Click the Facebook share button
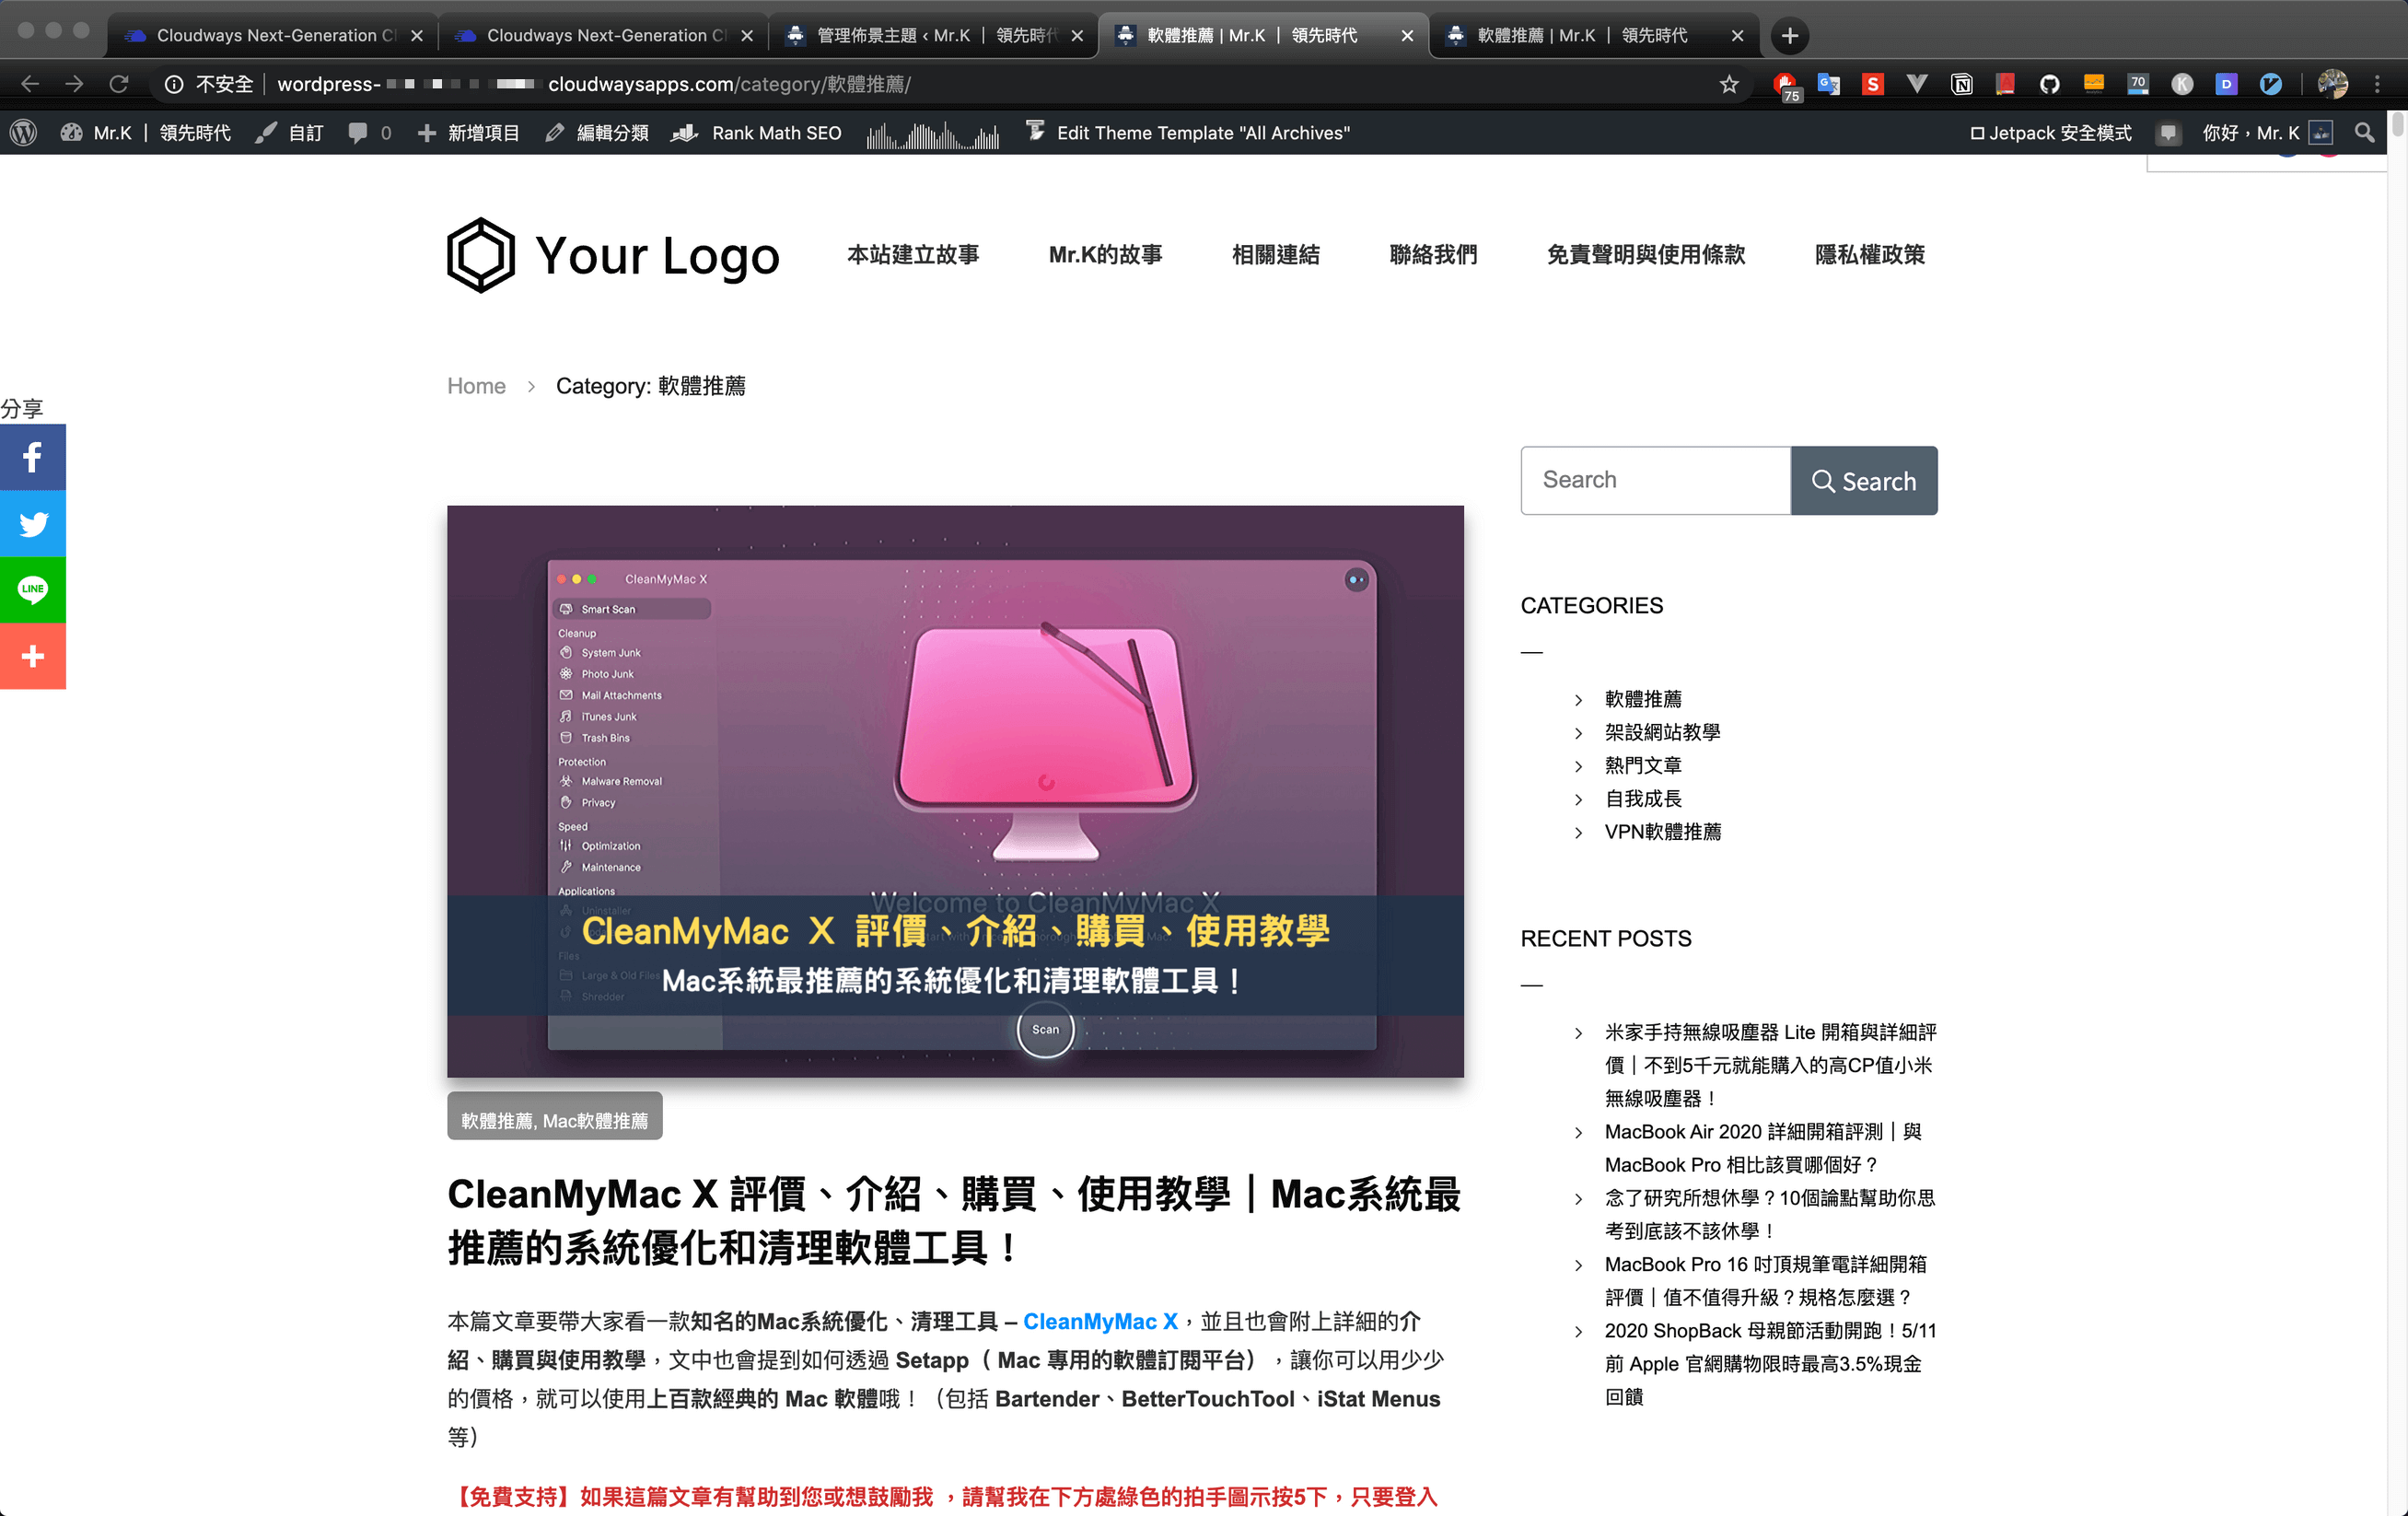The width and height of the screenshot is (2408, 1516). [33, 457]
